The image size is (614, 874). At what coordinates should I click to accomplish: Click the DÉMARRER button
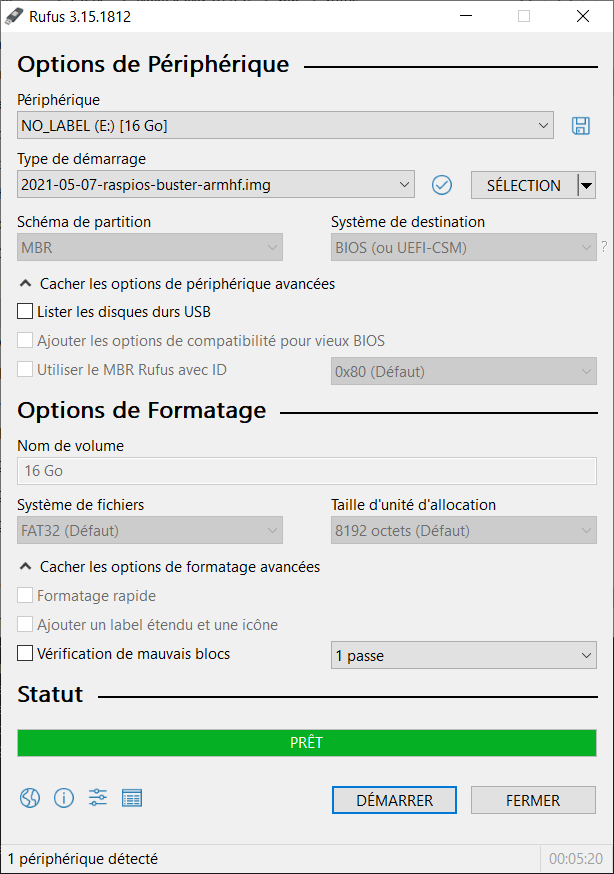(394, 800)
